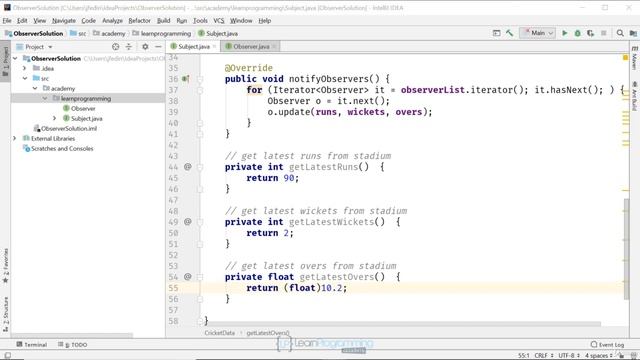Open the VCS menu

coord(219,20)
